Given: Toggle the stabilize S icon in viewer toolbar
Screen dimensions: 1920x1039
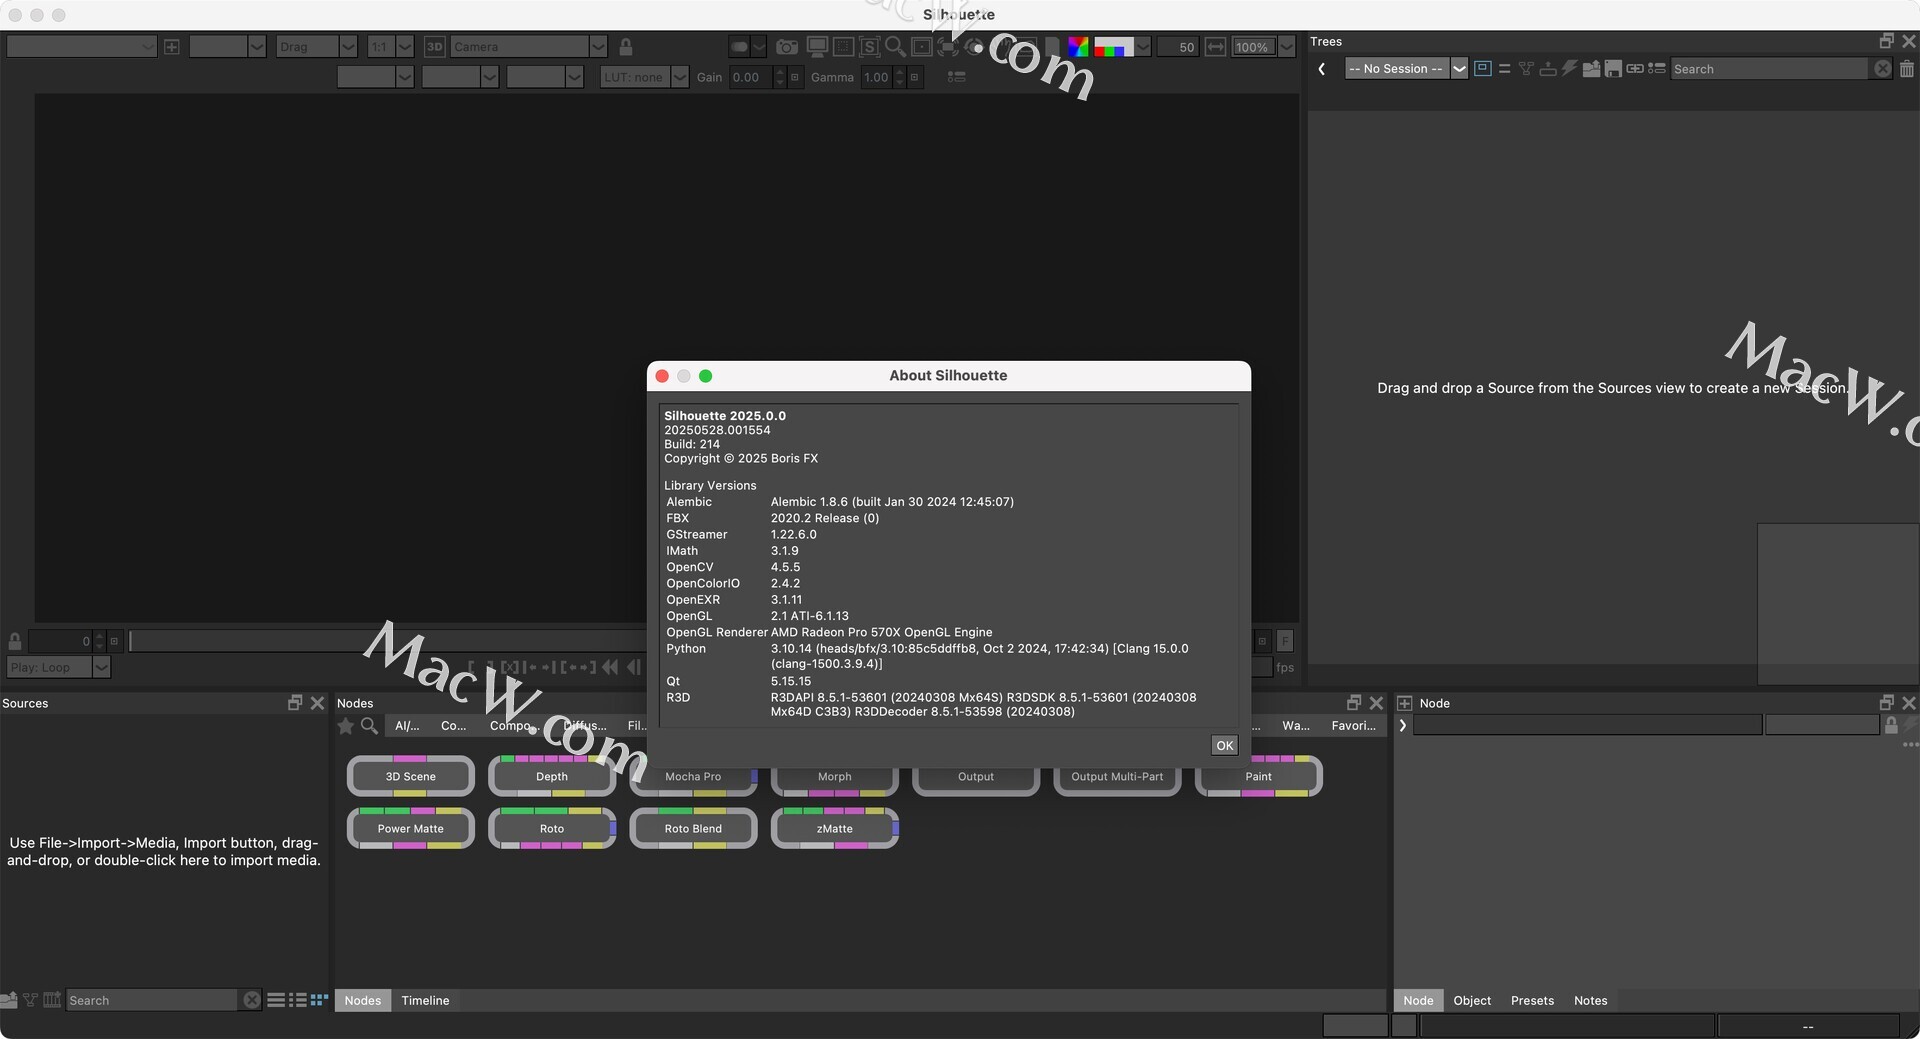Looking at the screenshot, I should point(869,47).
